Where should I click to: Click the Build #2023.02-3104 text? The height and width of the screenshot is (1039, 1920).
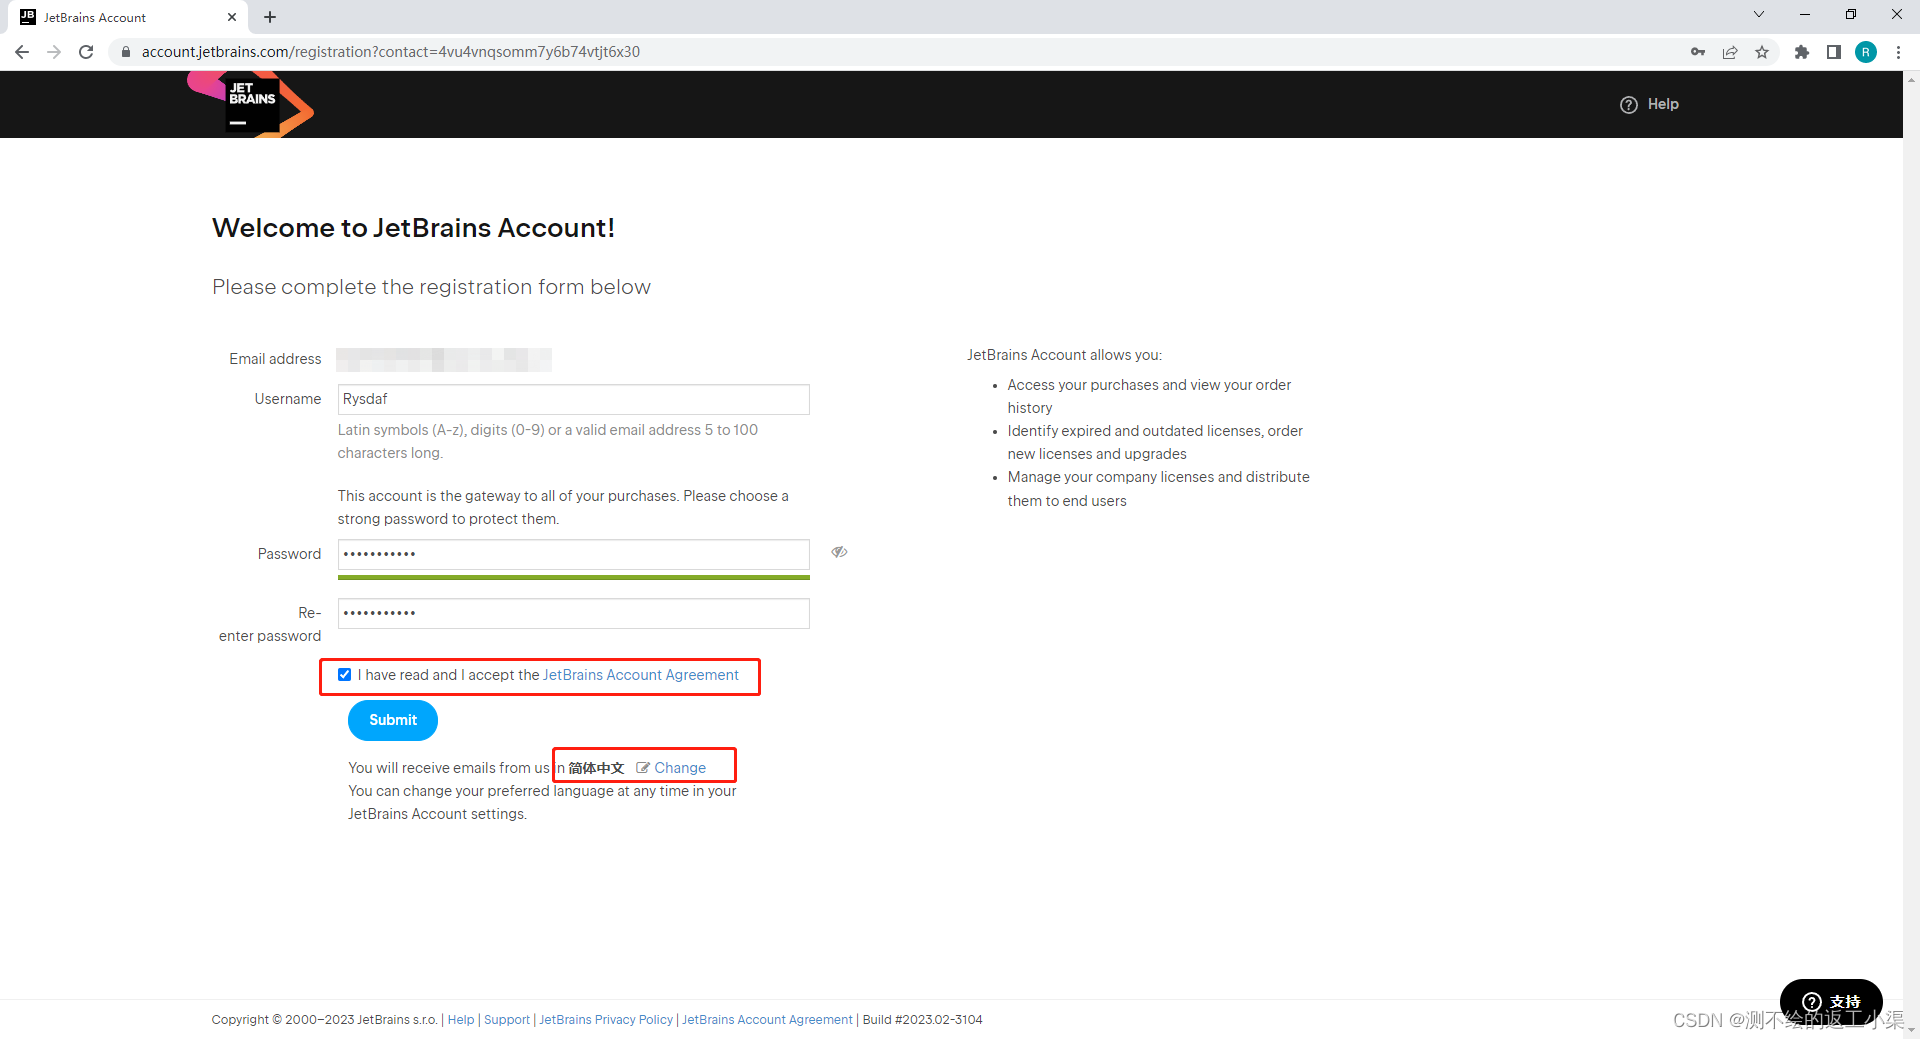click(922, 1020)
